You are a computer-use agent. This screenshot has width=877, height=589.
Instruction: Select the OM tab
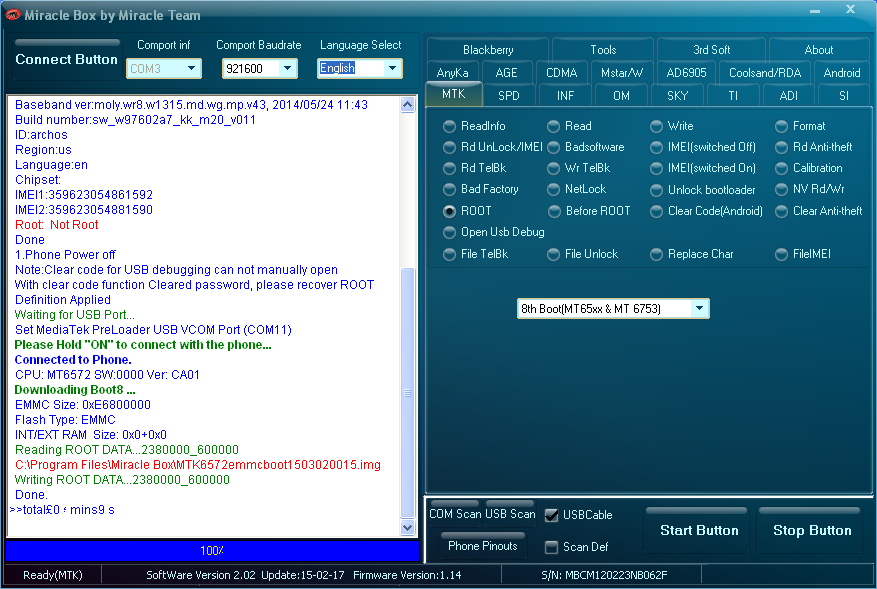[621, 96]
